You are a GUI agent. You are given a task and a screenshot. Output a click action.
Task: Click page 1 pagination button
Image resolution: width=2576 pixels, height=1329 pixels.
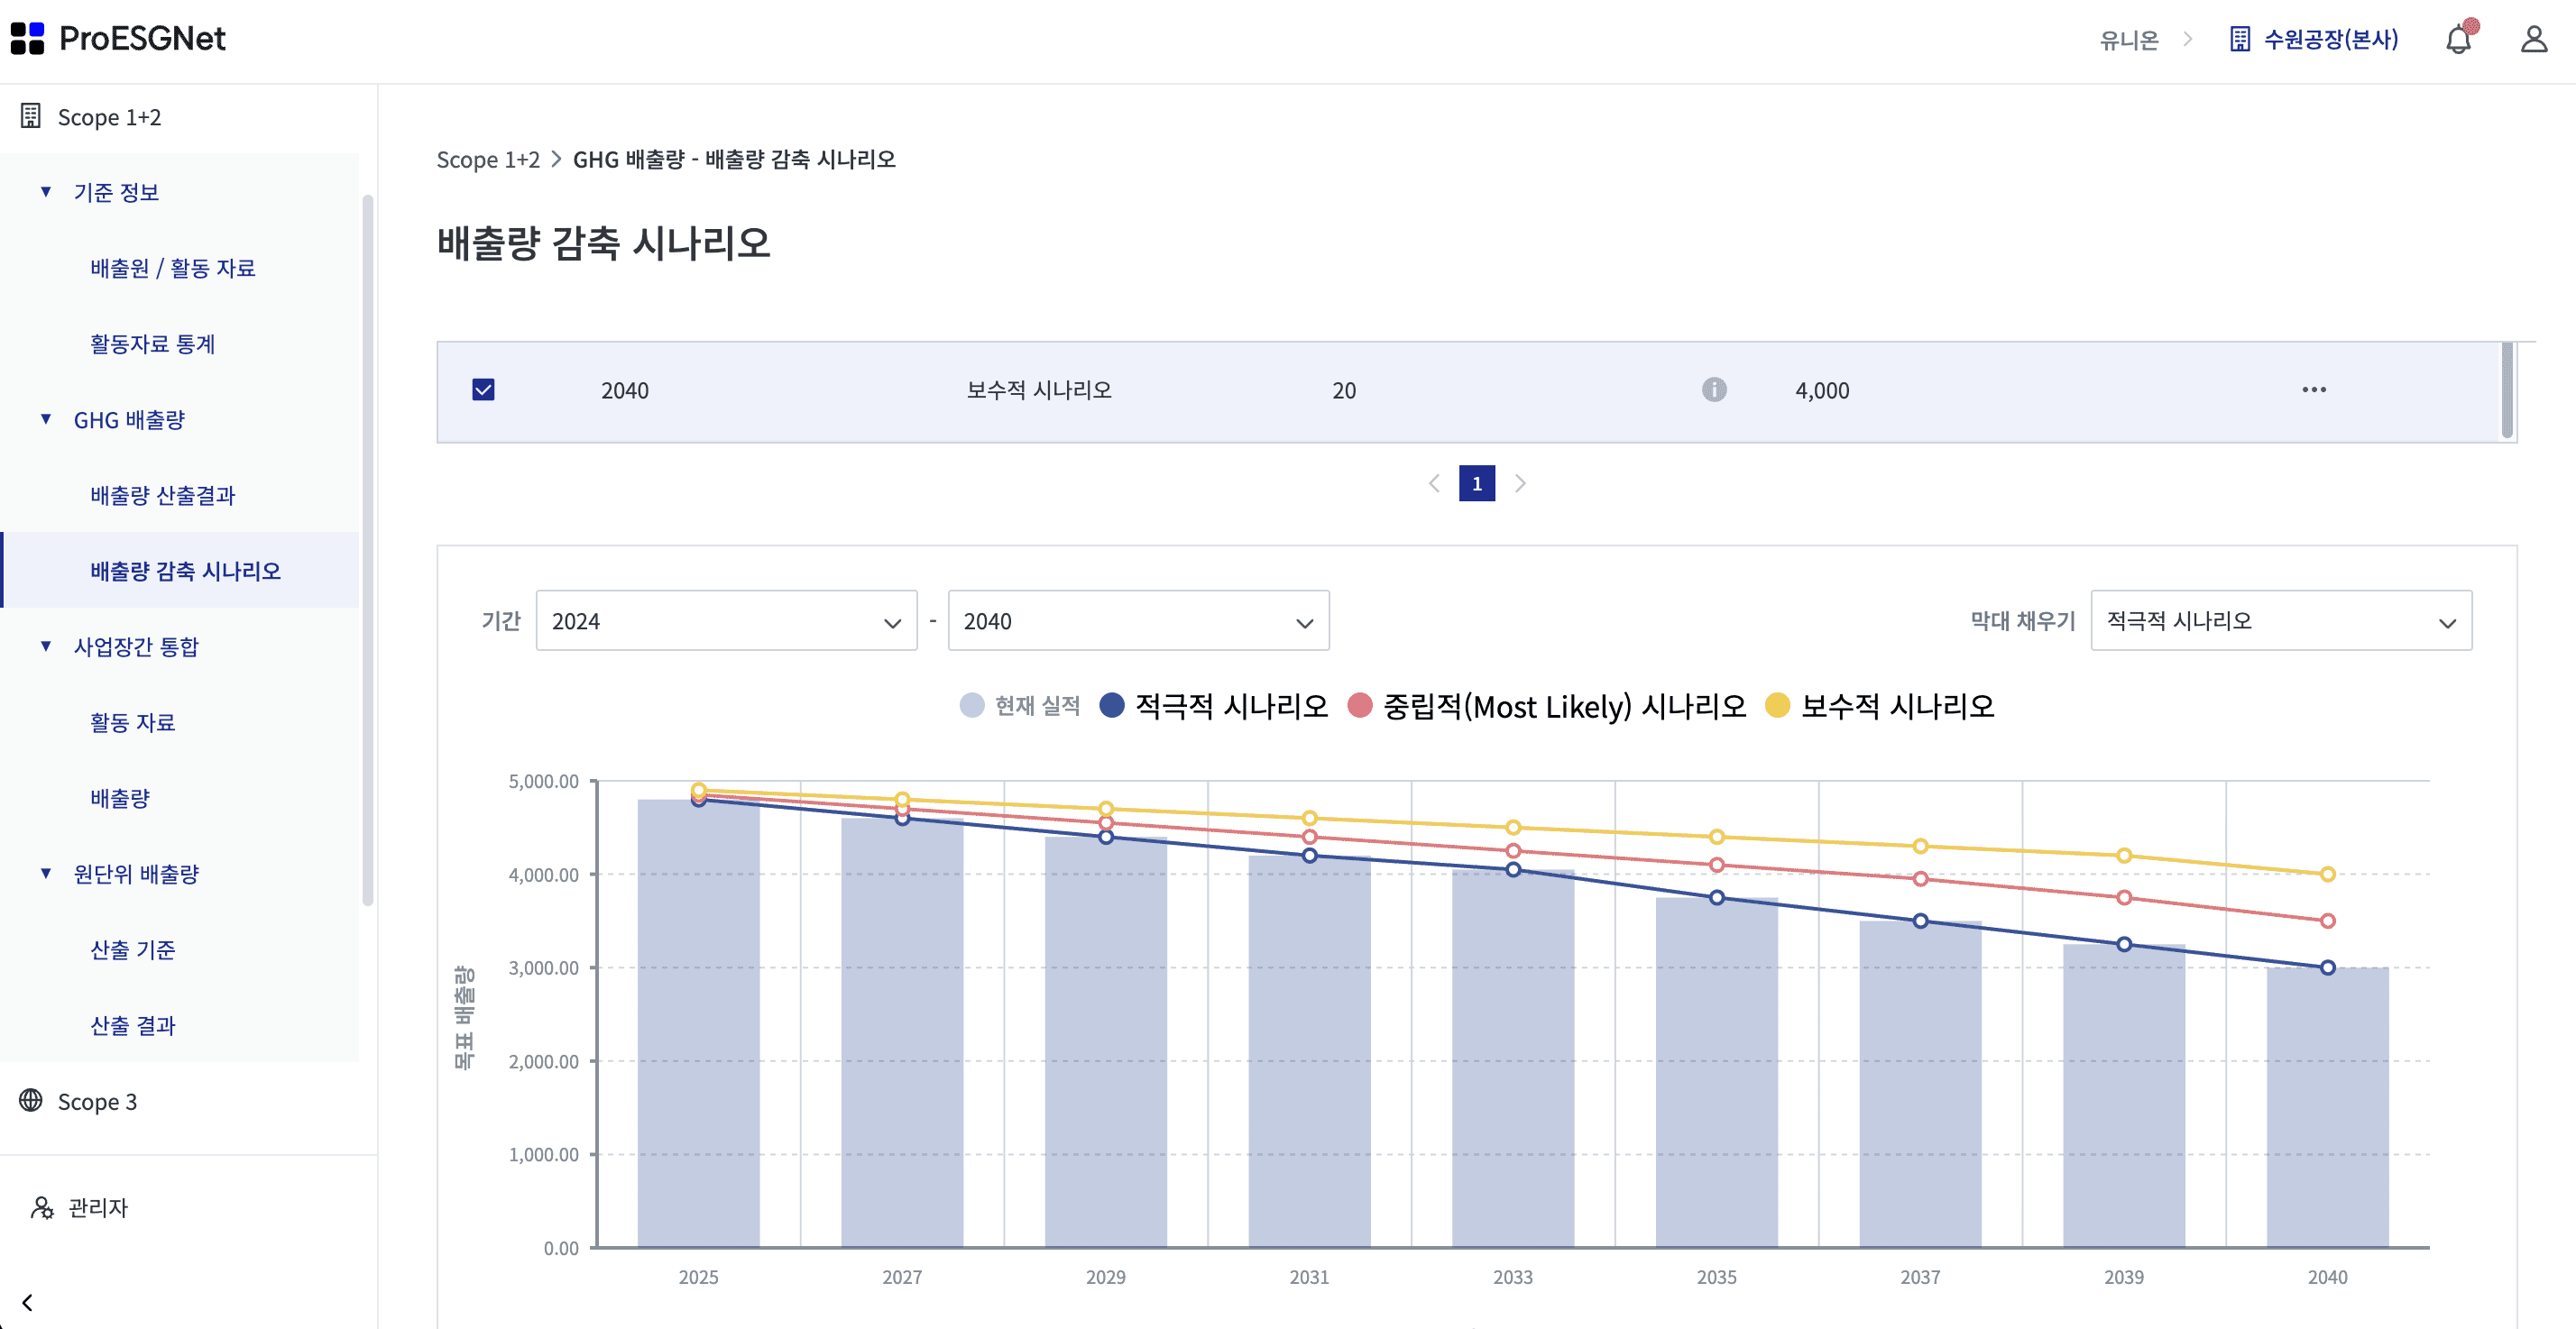click(x=1476, y=483)
